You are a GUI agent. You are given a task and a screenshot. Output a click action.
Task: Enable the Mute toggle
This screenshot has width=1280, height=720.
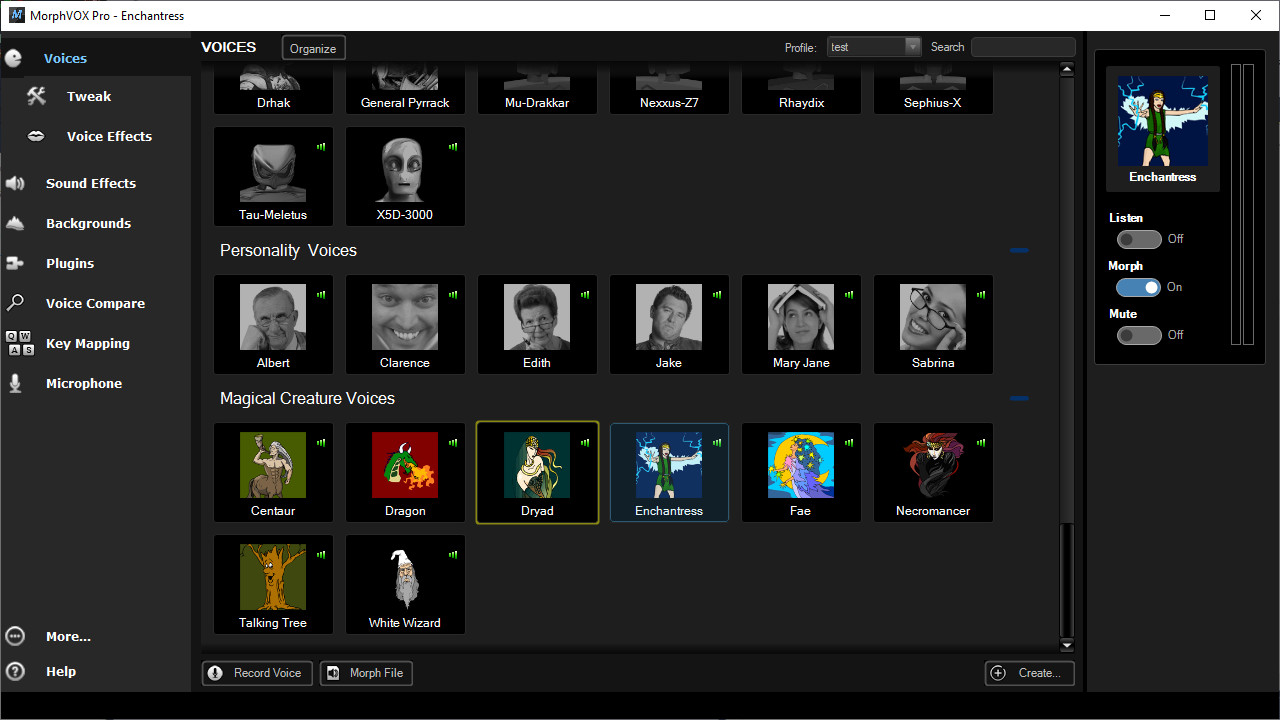coord(1139,335)
